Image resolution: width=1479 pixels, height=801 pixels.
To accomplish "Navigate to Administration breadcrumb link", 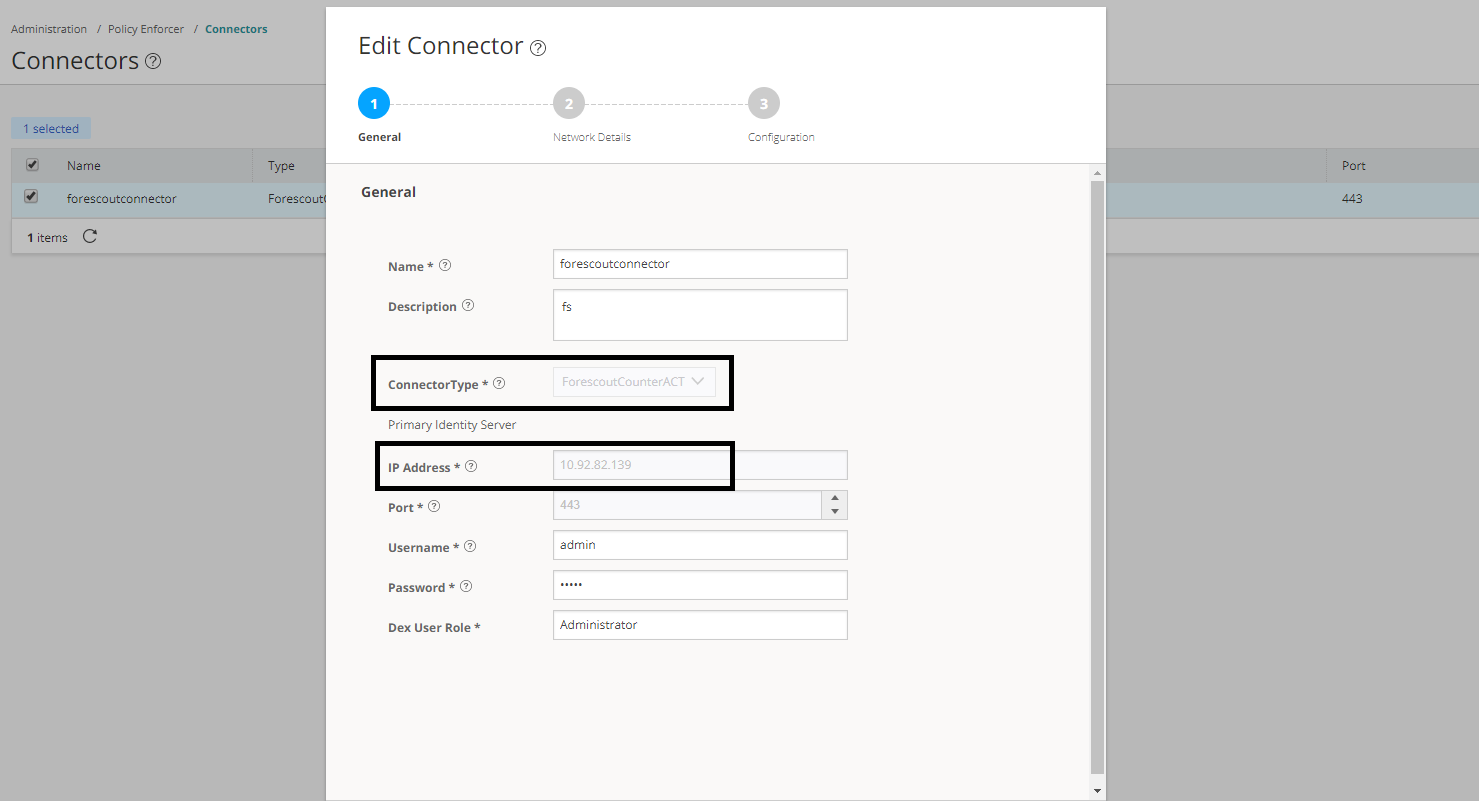I will pyautogui.click(x=48, y=28).
